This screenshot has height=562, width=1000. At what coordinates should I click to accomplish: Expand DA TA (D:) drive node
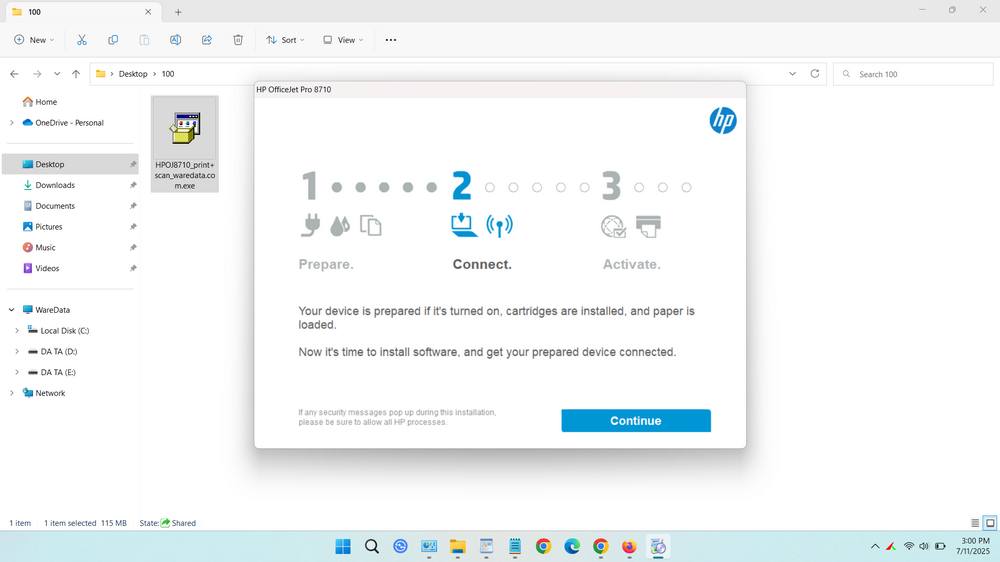(17, 351)
